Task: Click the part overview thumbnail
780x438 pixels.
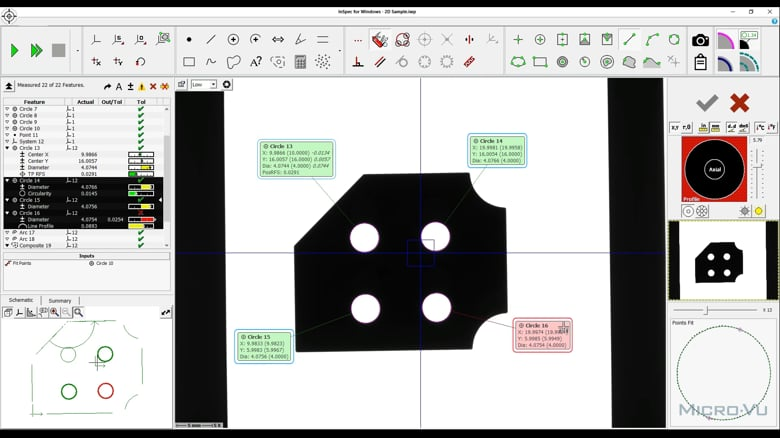Action: (x=723, y=260)
